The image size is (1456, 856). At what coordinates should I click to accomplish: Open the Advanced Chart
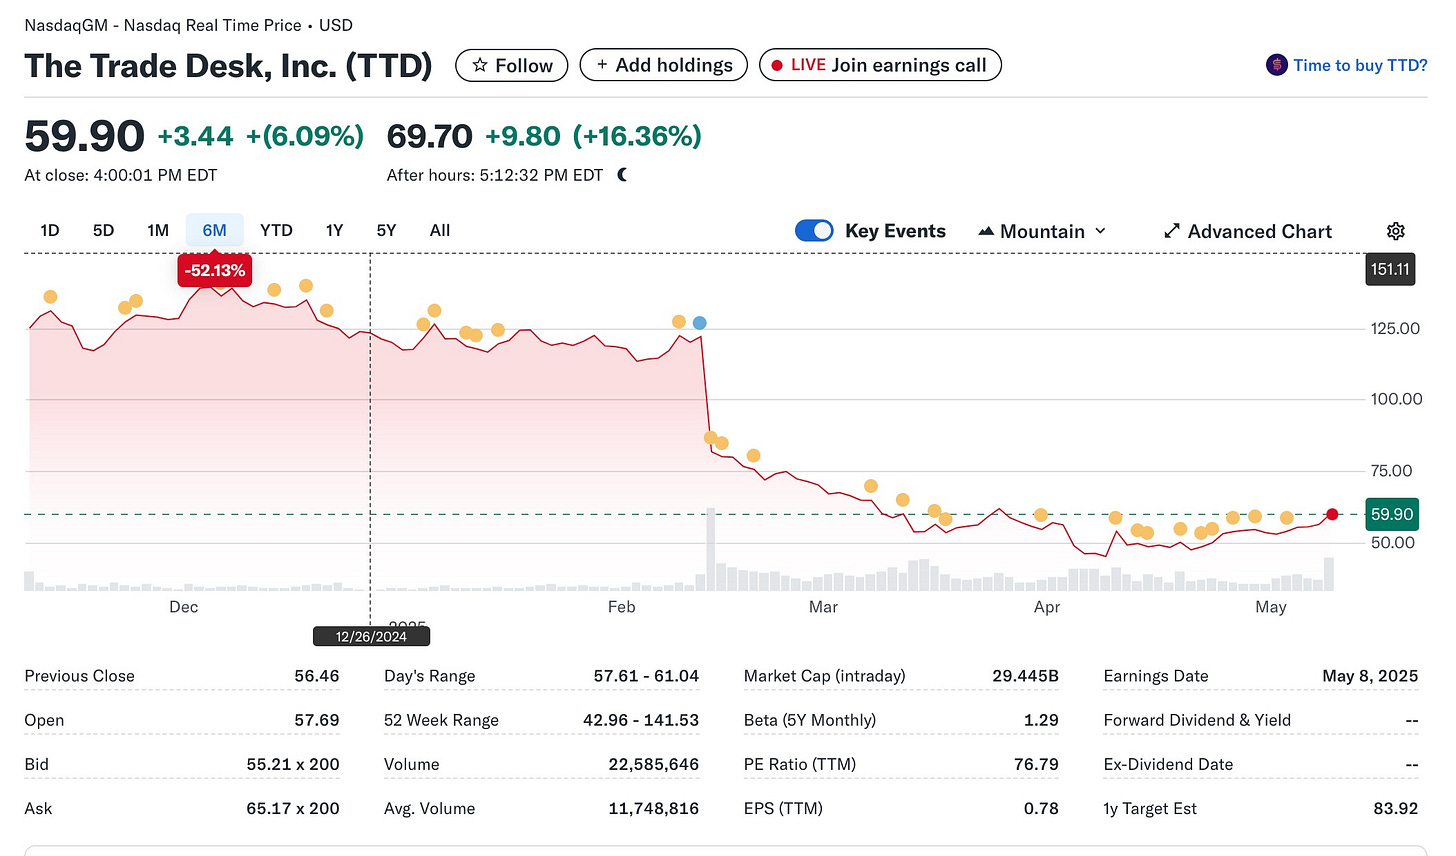click(x=1248, y=231)
